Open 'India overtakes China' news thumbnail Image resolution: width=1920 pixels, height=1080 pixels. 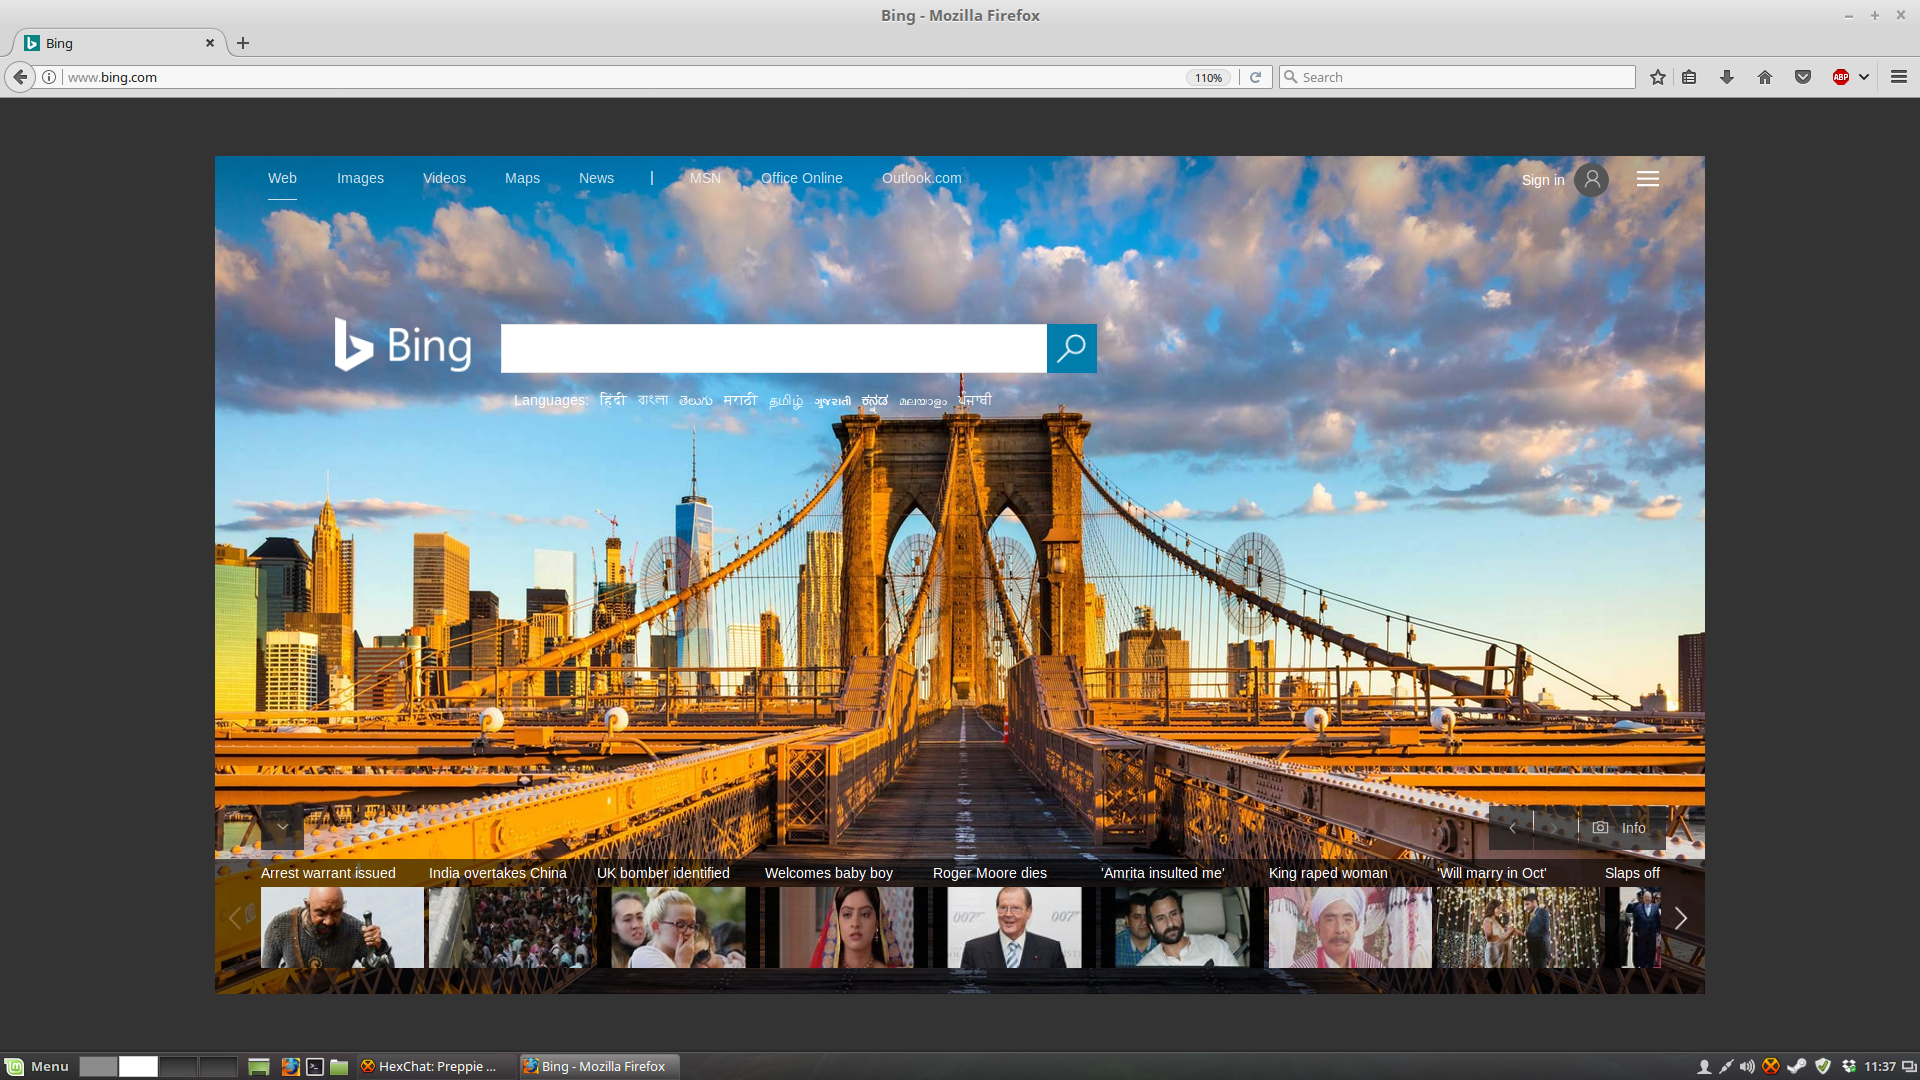point(510,927)
